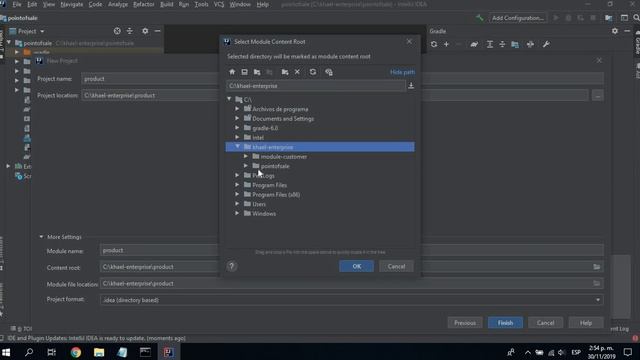Click Gradle toolbar folder icon

[x=515, y=44]
